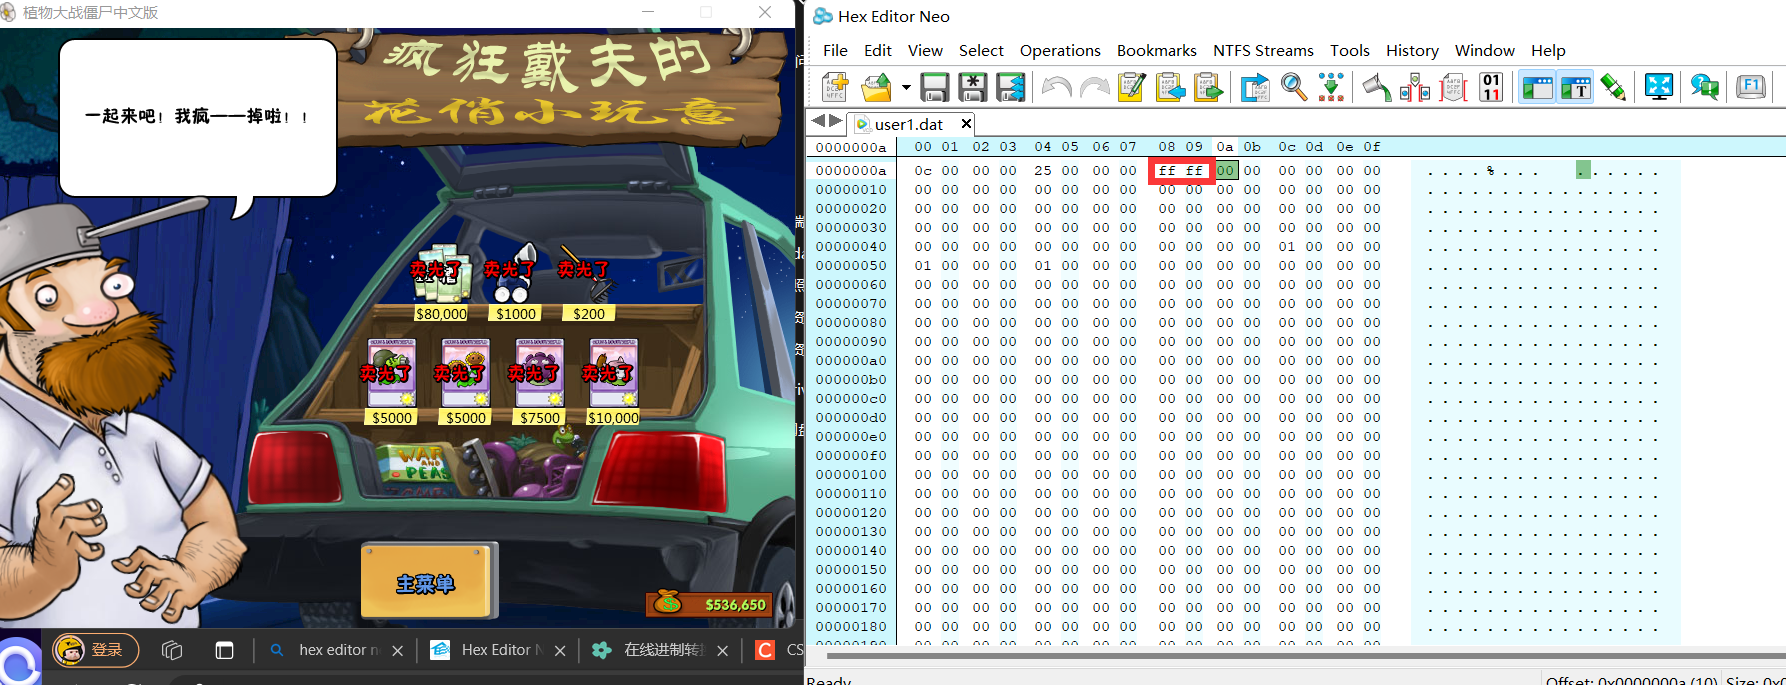
Task: Open the History menu
Action: coord(1412,50)
